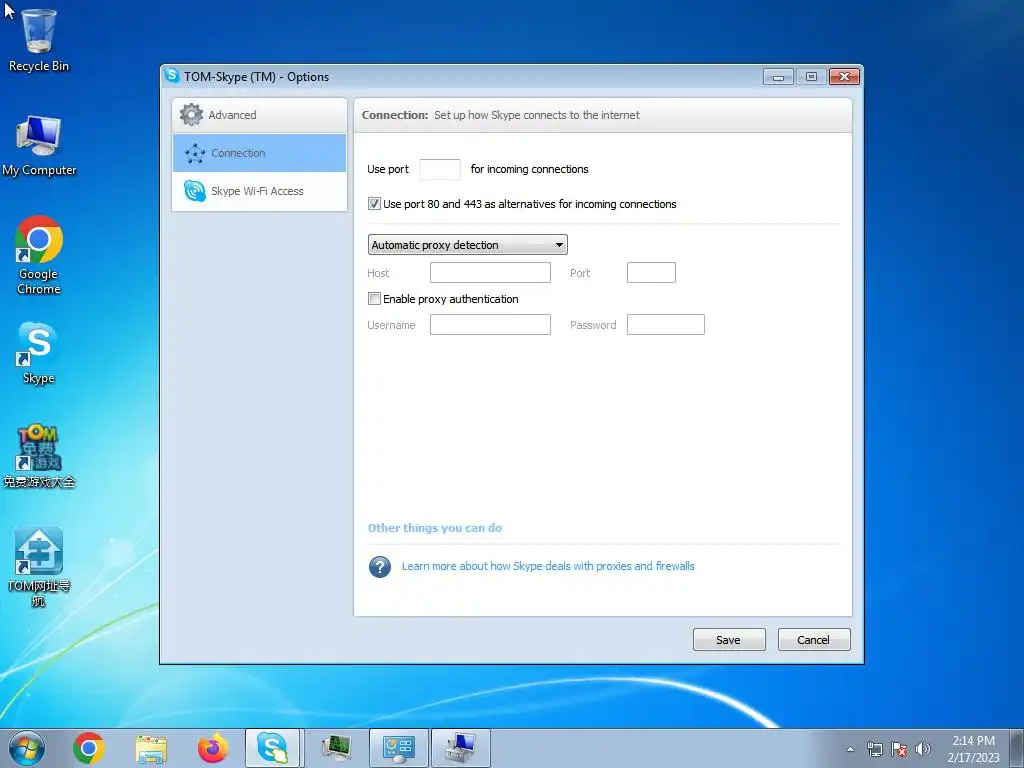
Task: Open the Automatic proxy detection dropdown
Action: pyautogui.click(x=468, y=245)
